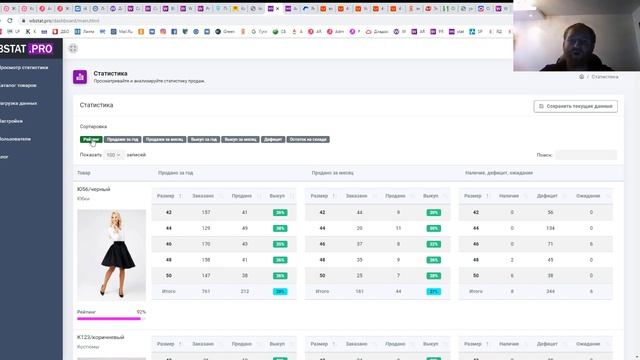Open the Линки bookmark

[84, 31]
